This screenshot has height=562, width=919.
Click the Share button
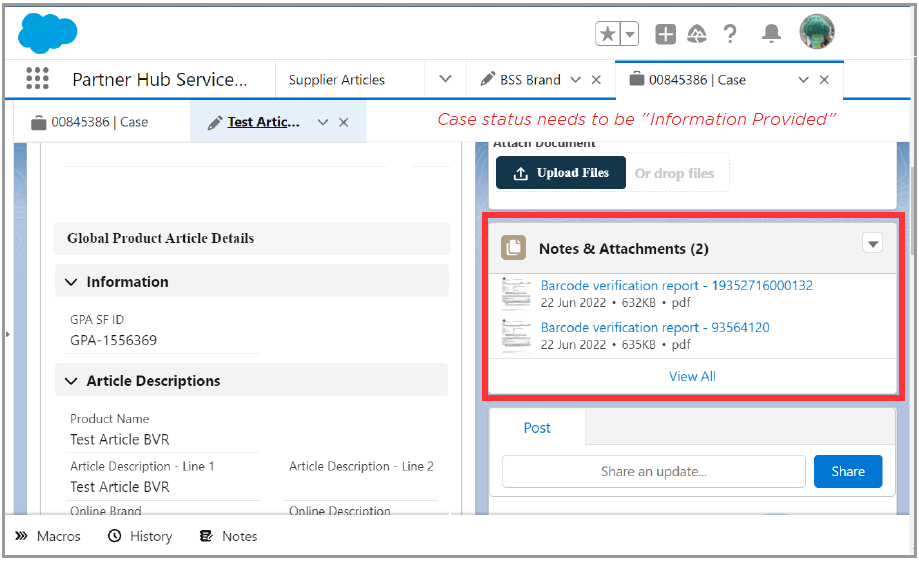pyautogui.click(x=847, y=471)
